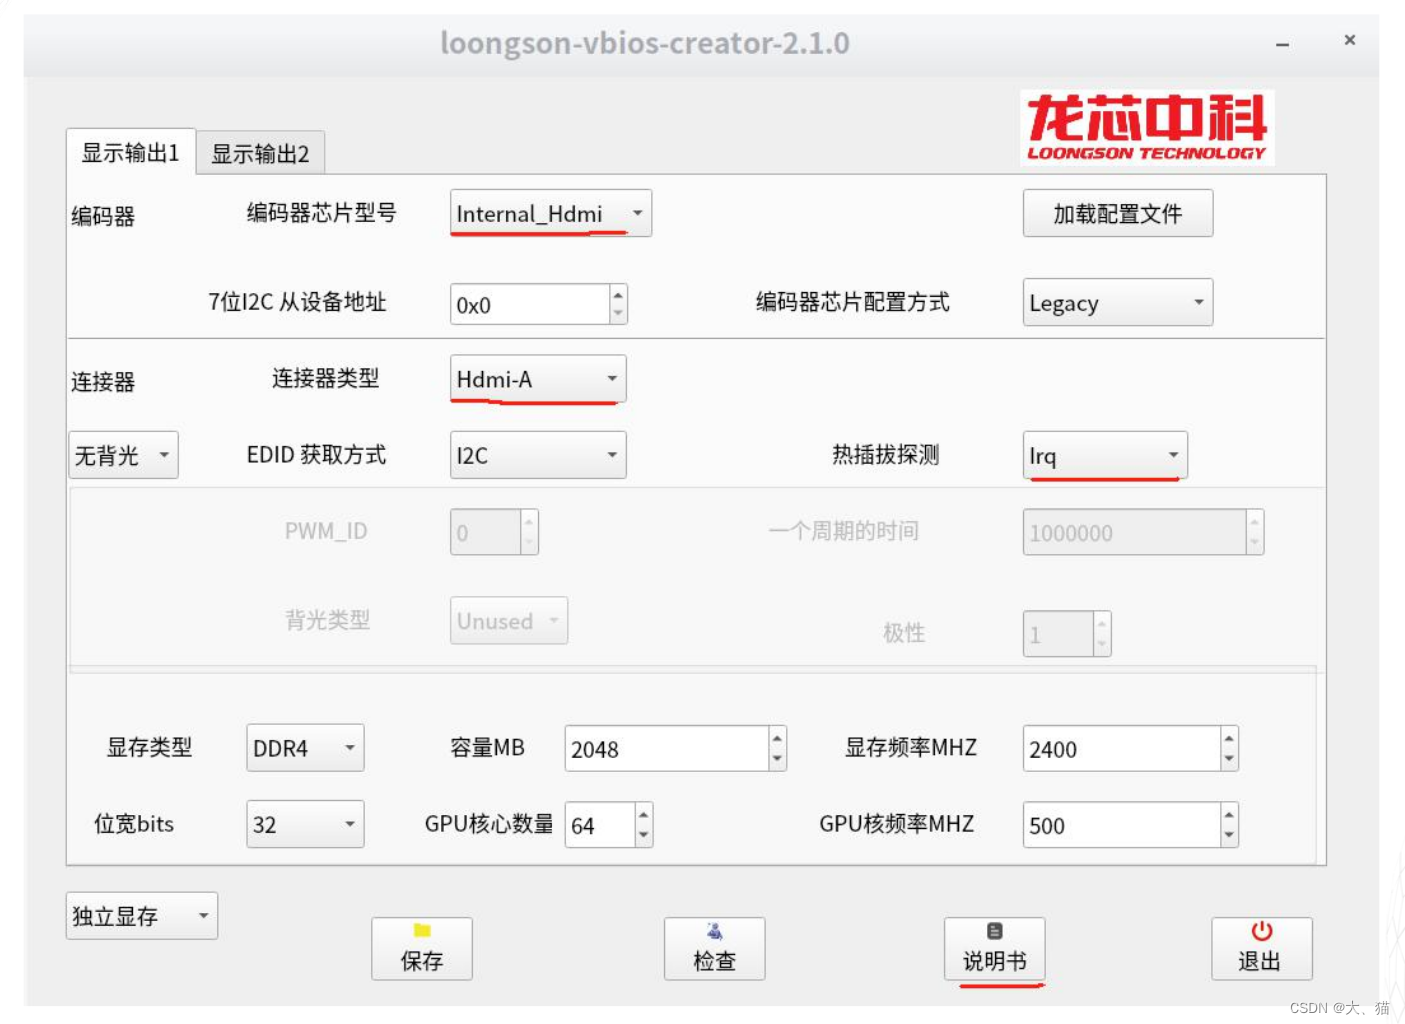Click the 退出 (Exit) power icon button
The image size is (1405, 1024).
pyautogui.click(x=1260, y=948)
